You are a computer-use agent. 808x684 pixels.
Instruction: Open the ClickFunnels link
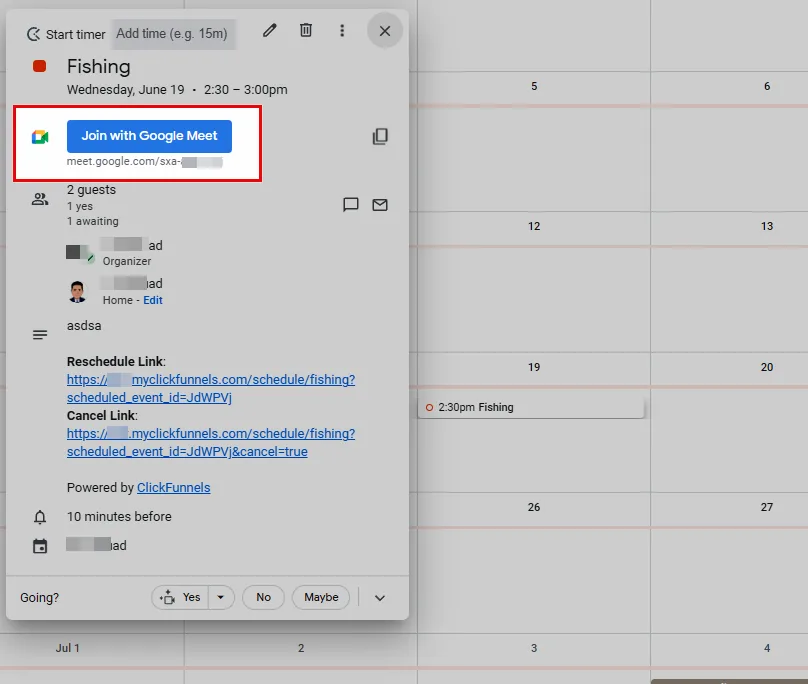[x=174, y=488]
